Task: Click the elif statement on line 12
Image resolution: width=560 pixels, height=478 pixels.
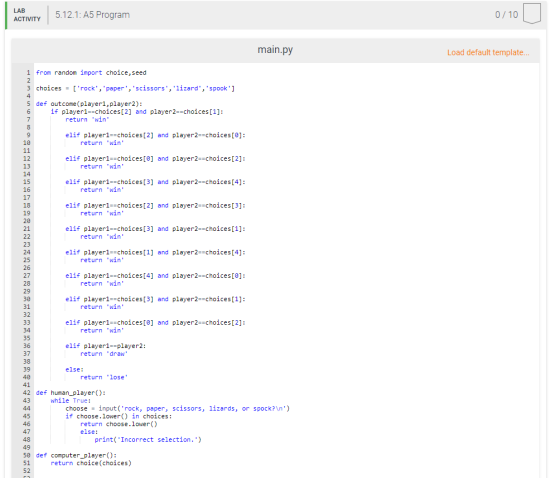Action: (155, 158)
